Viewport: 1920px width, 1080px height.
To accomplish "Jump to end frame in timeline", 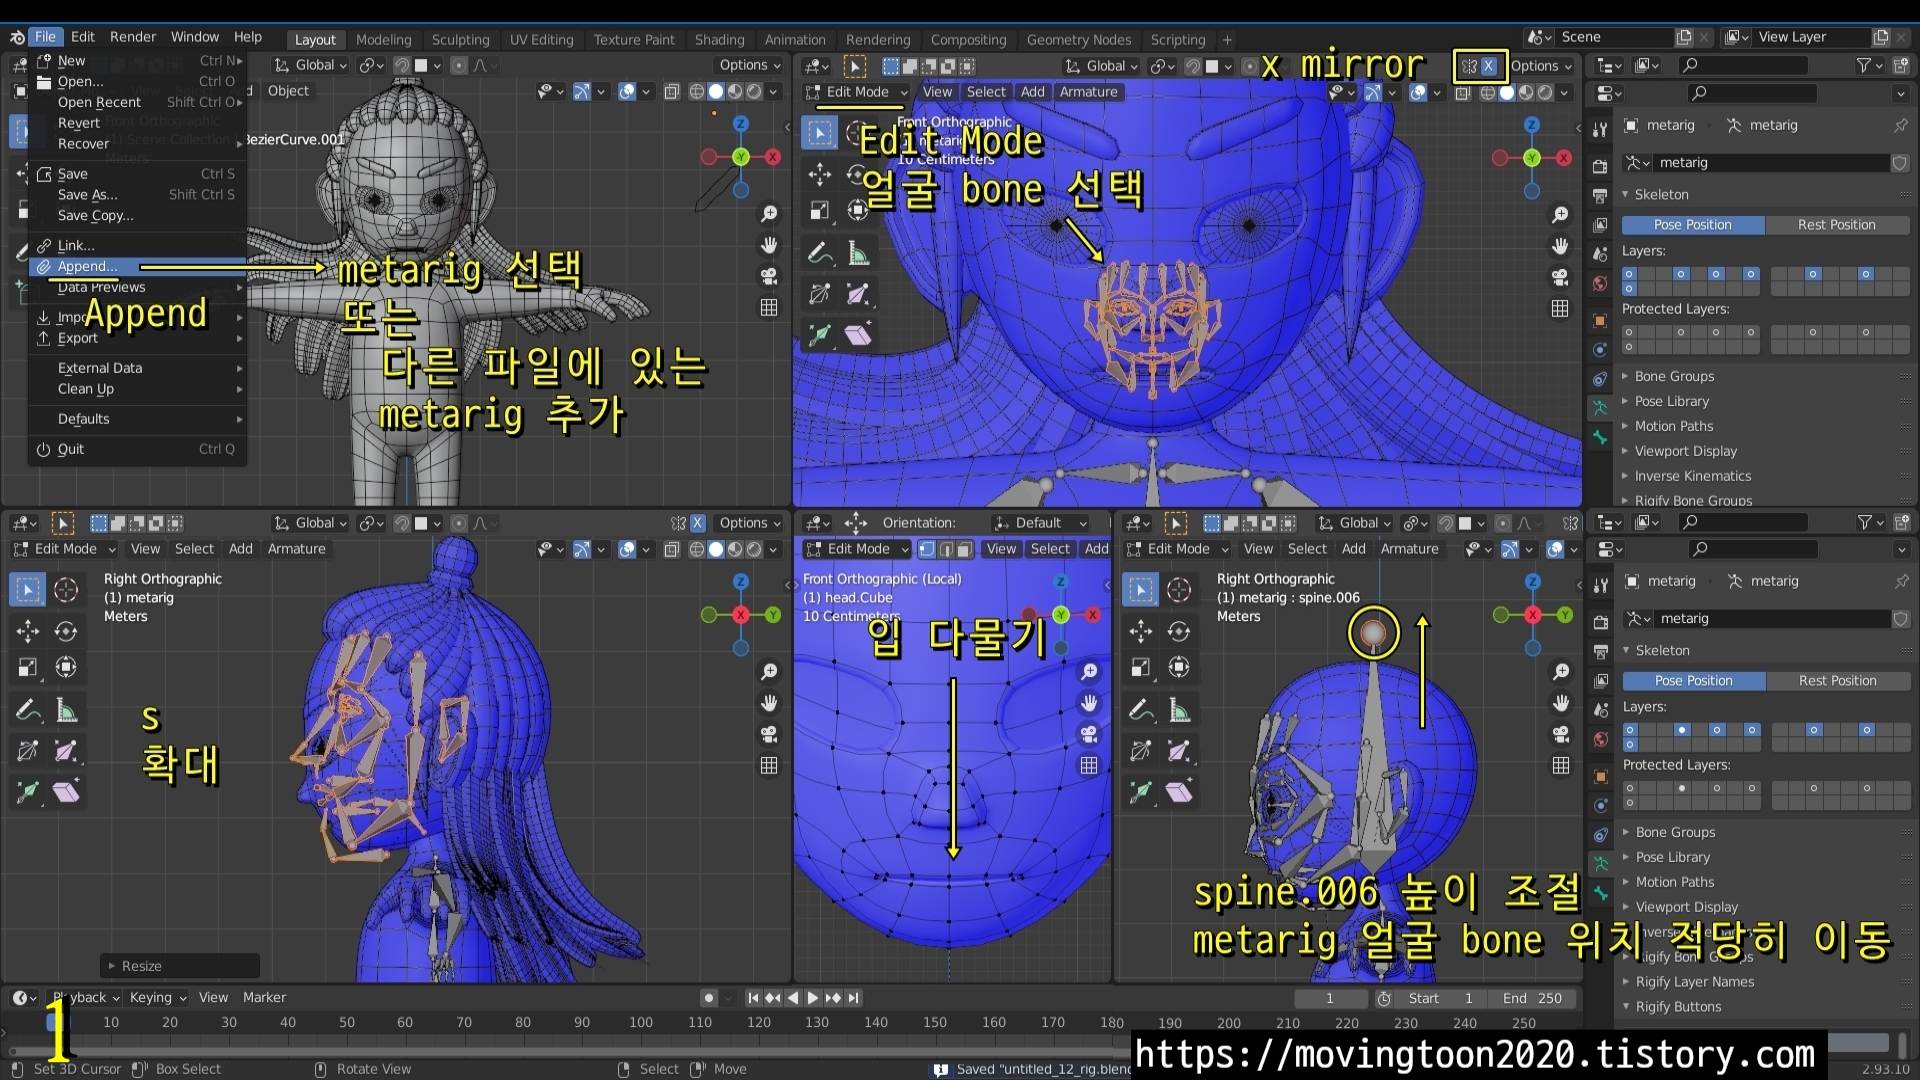I will point(853,998).
